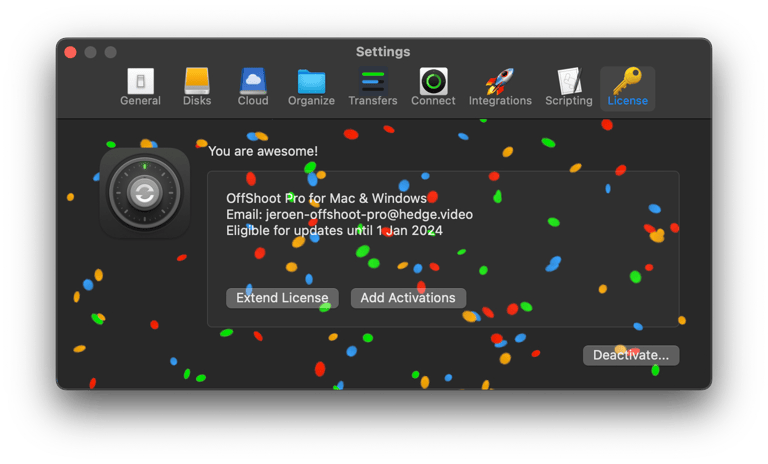Open Integrations via the rocket icon

[501, 87]
